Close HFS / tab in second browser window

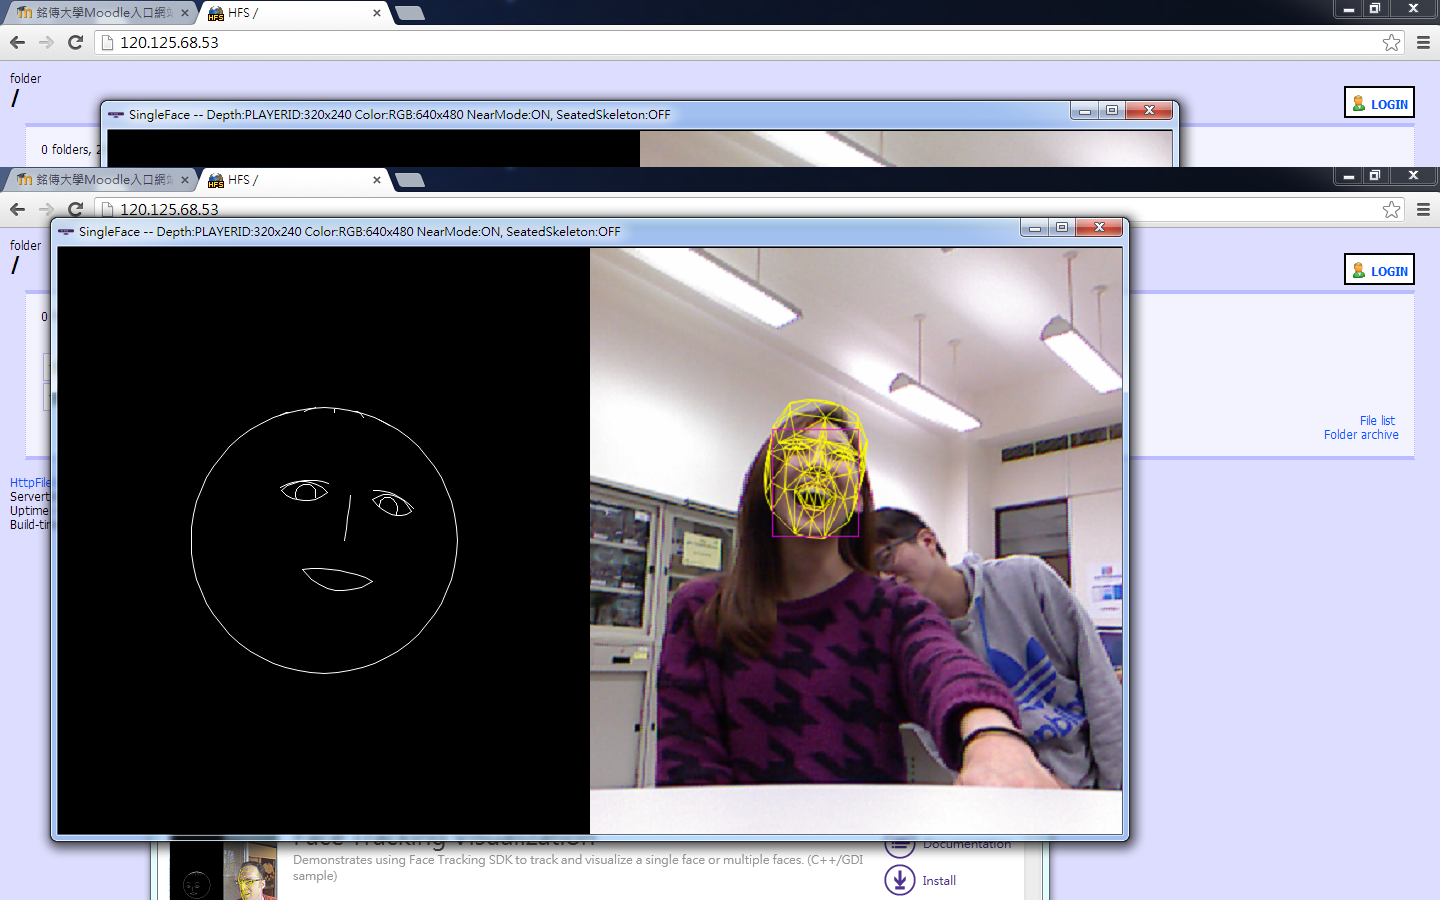coord(376,180)
